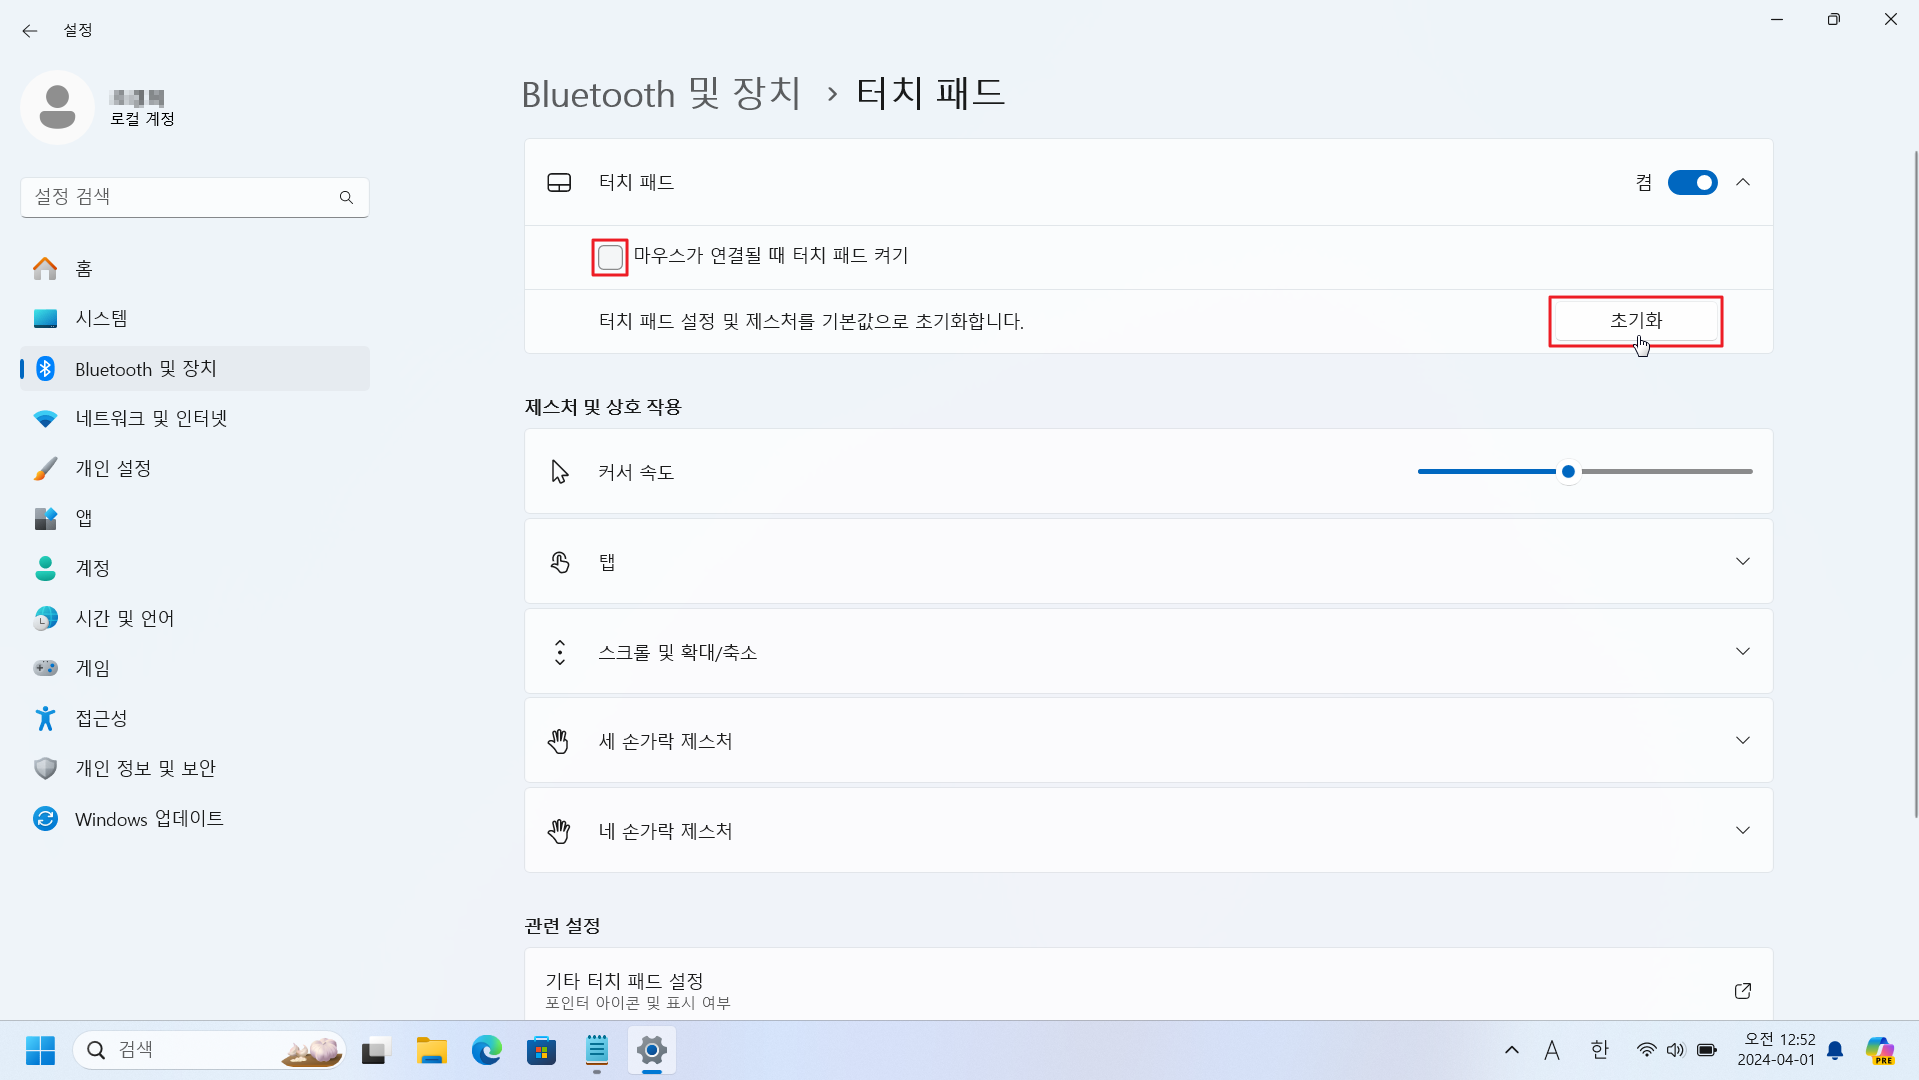The width and height of the screenshot is (1919, 1080).
Task: Click the 초기화 reset button
Action: (x=1635, y=321)
